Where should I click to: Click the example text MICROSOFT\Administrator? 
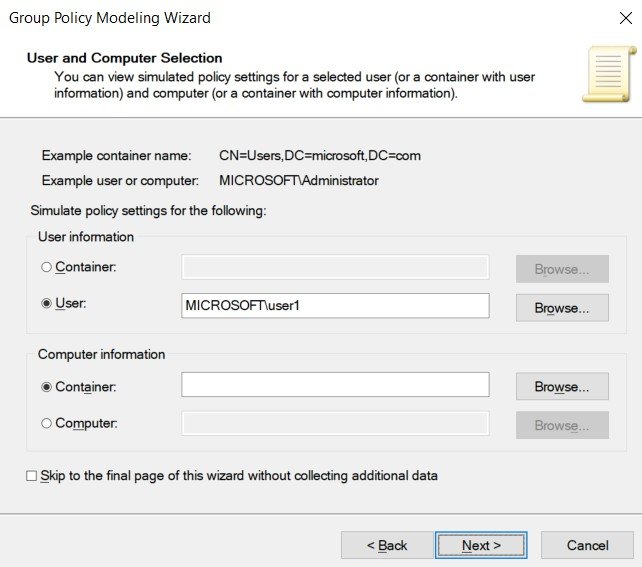[x=299, y=181]
